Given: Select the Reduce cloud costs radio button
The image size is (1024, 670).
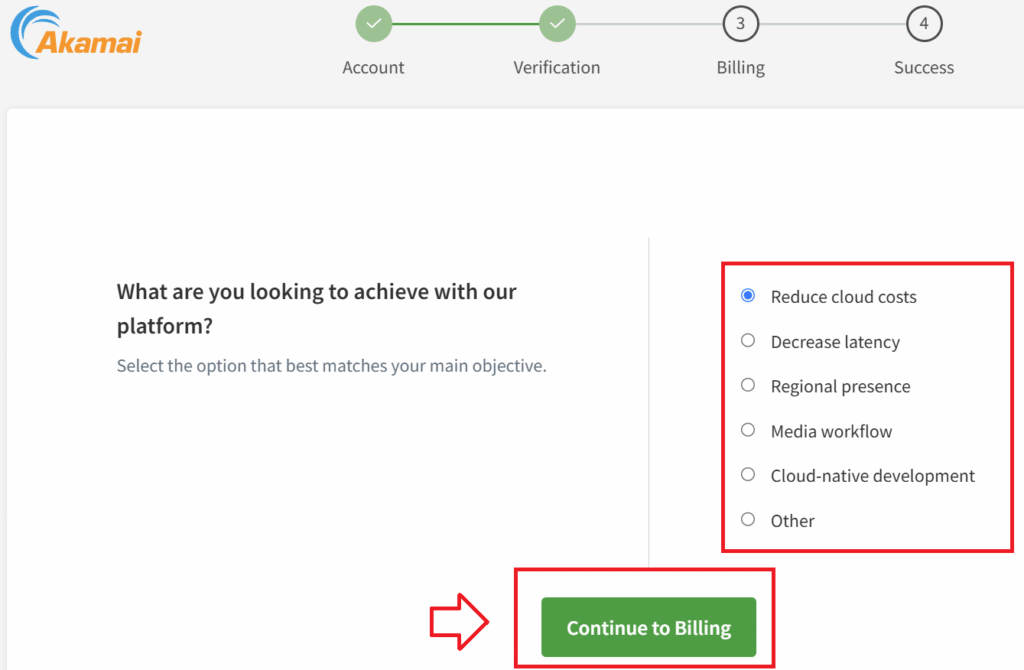Looking at the screenshot, I should click(748, 296).
